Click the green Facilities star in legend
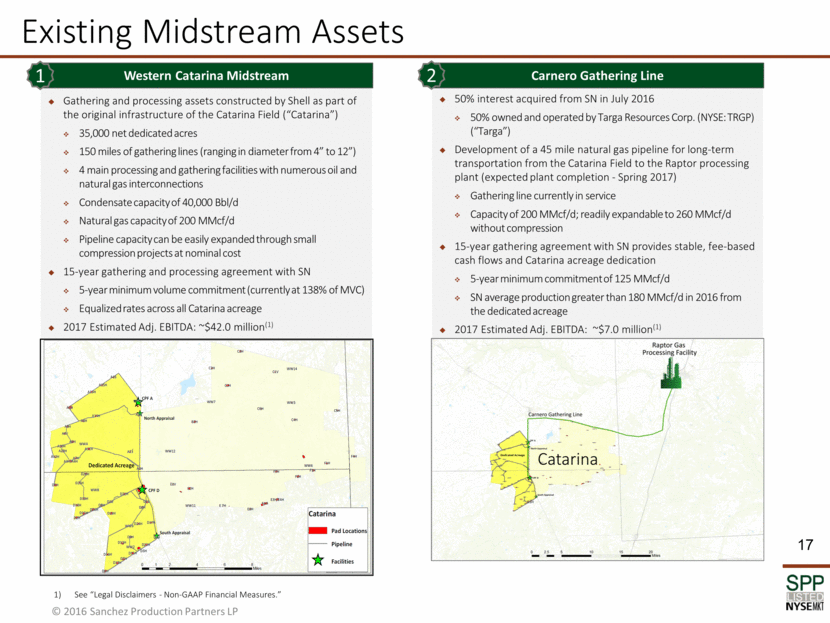The height and width of the screenshot is (623, 830). [x=319, y=561]
